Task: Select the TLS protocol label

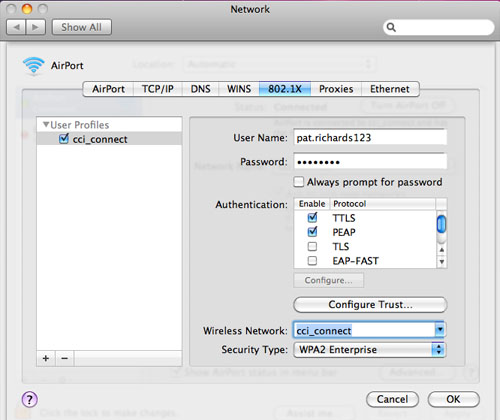Action: pyautogui.click(x=341, y=246)
